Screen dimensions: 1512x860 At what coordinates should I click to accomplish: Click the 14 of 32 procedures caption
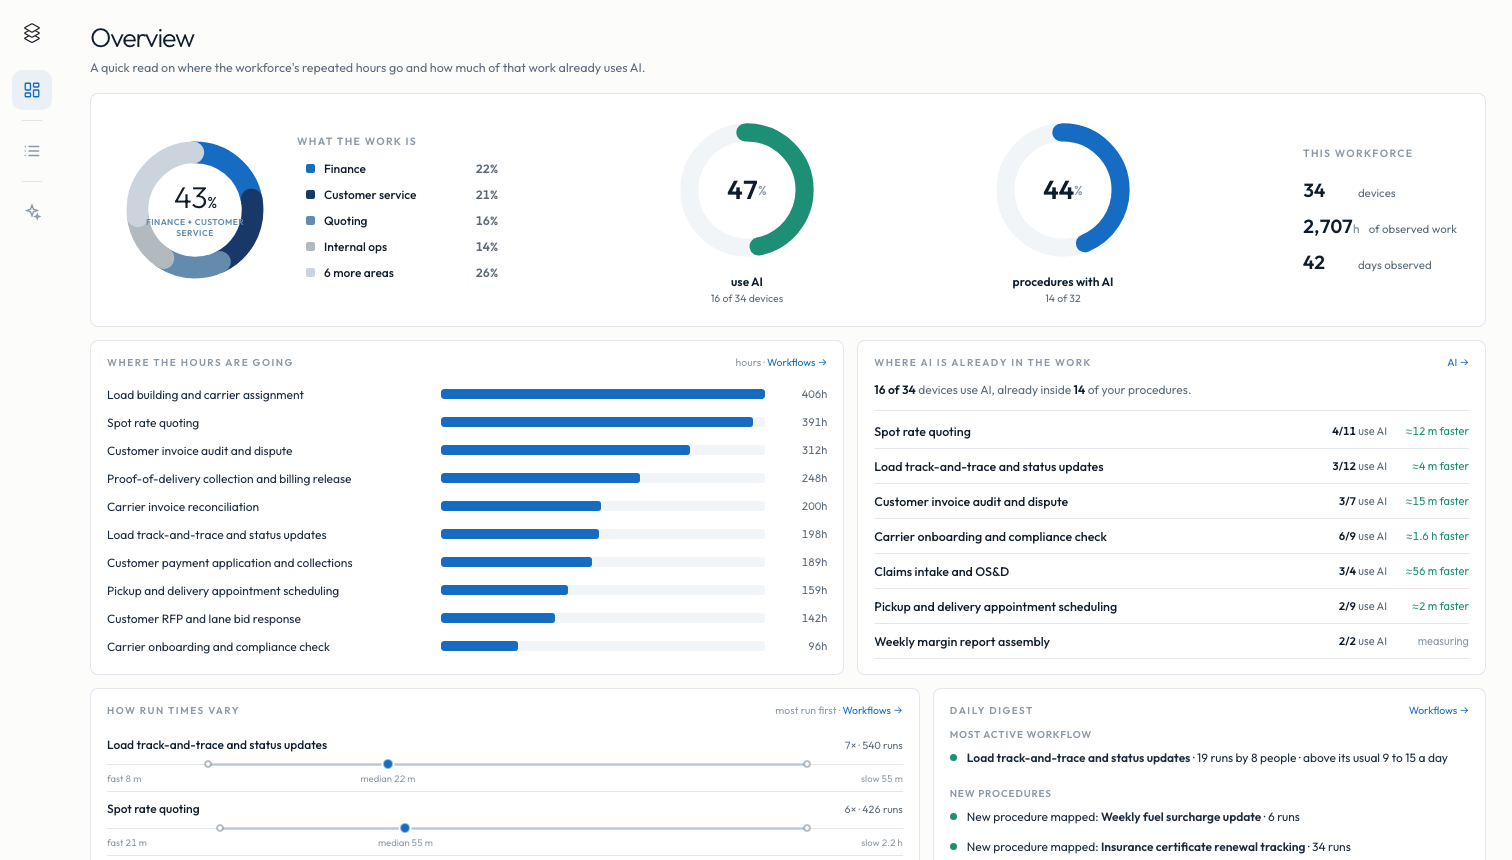[1063, 299]
